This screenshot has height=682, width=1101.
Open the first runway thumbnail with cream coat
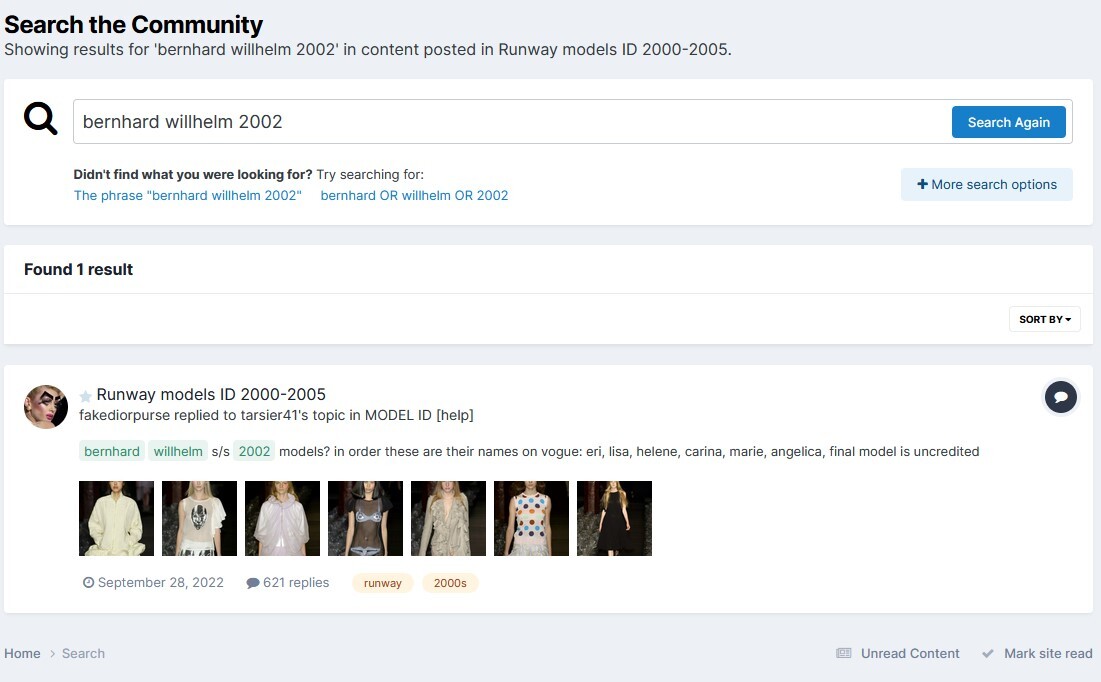116,518
